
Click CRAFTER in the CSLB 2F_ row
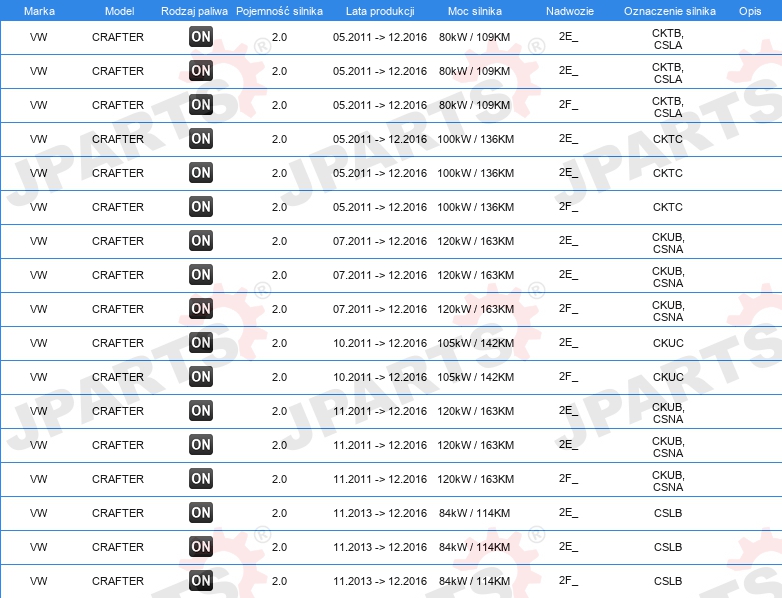(118, 581)
